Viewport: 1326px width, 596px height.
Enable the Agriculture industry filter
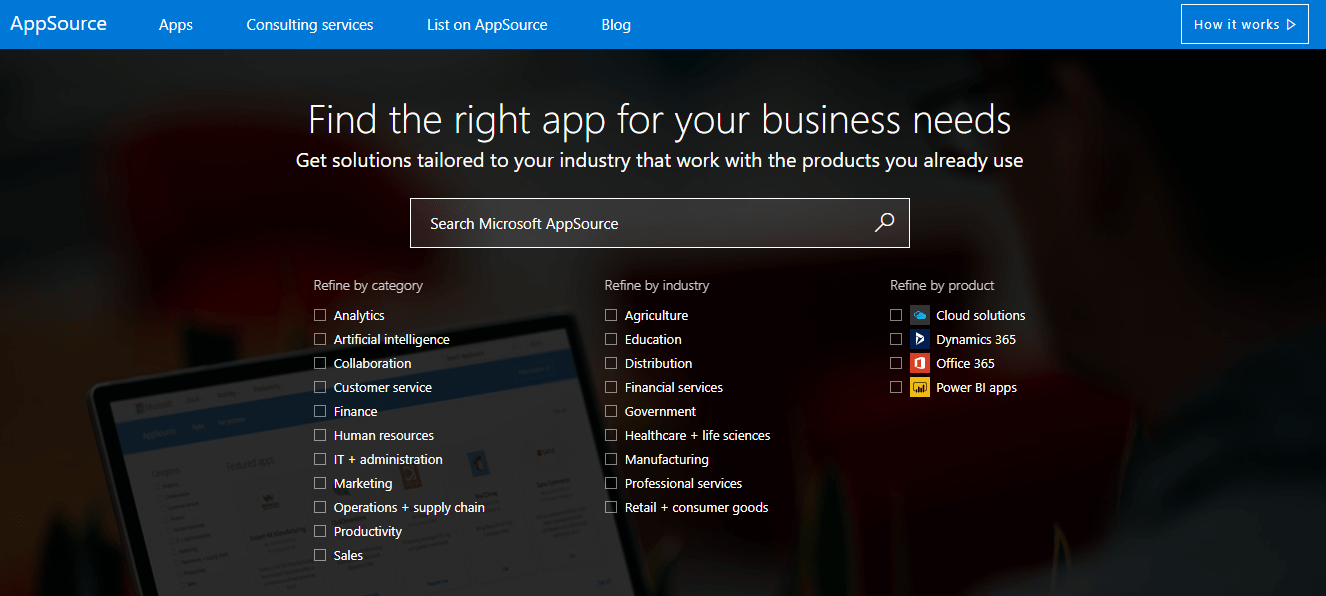tap(610, 314)
